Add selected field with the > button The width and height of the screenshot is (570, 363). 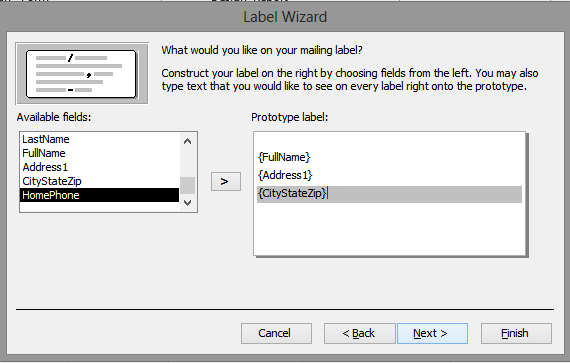coord(226,181)
